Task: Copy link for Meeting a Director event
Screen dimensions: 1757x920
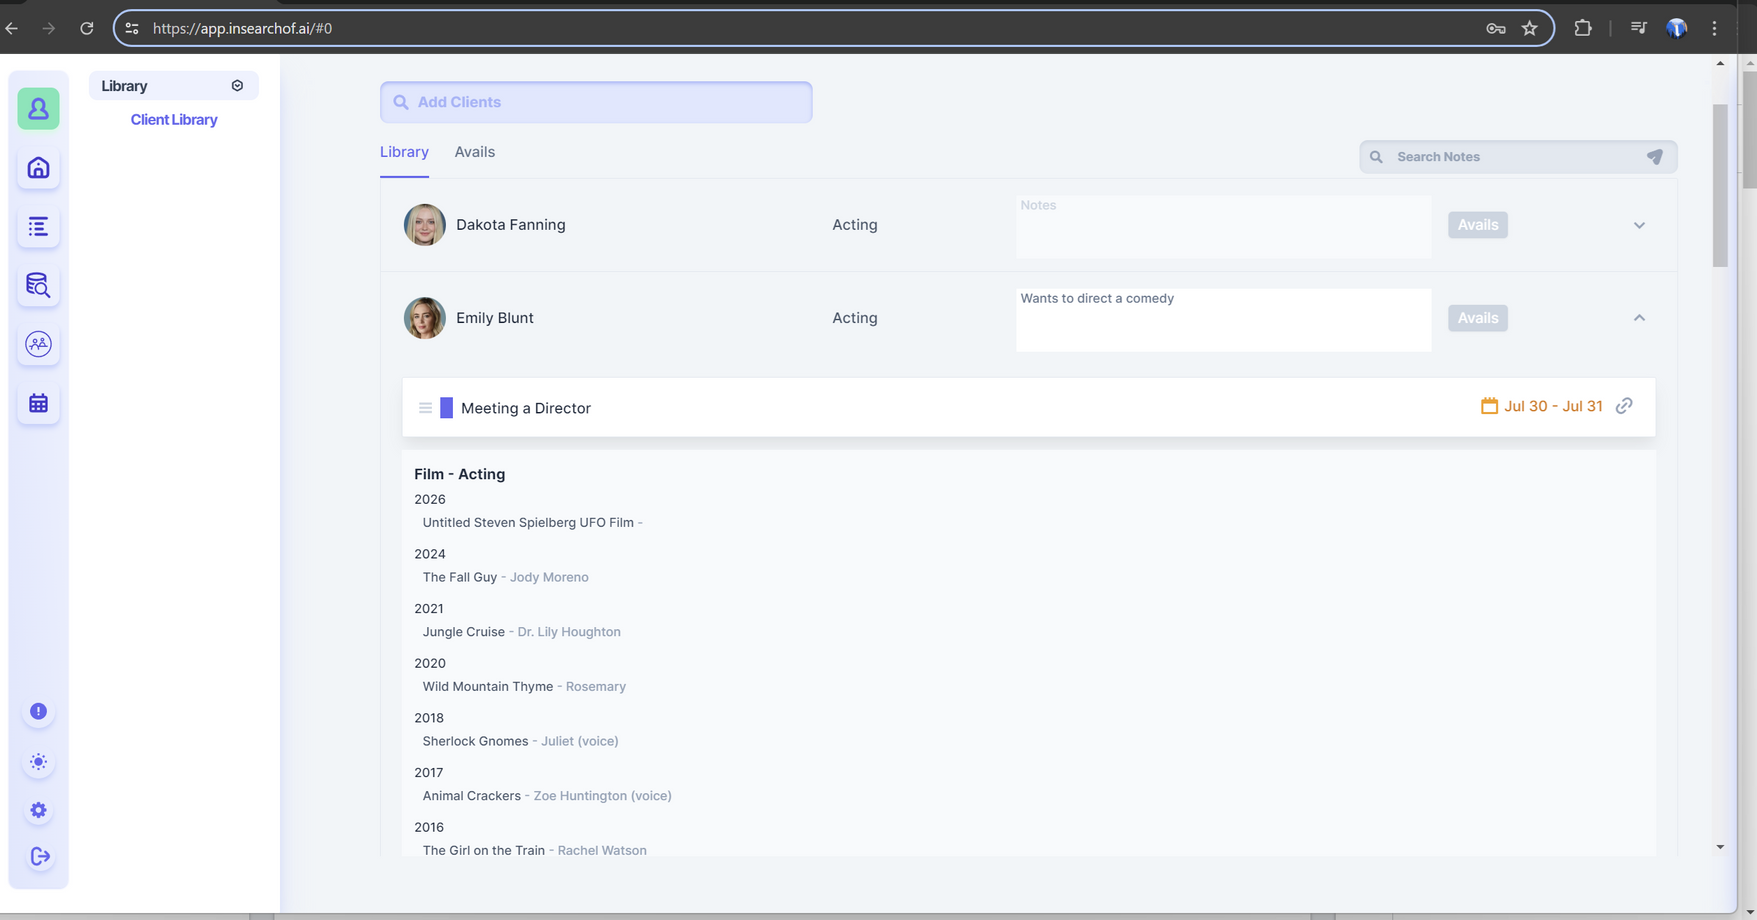Action: 1624,406
